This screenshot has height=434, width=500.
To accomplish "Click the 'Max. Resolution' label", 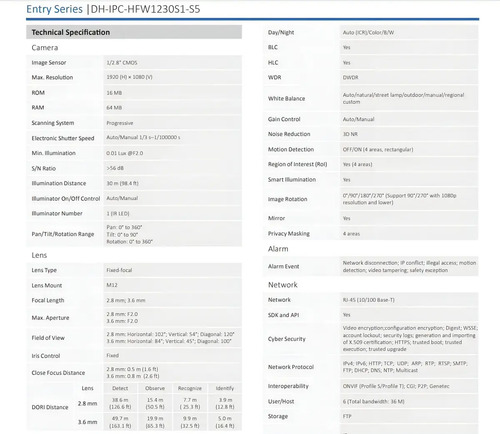I will coord(52,77).
